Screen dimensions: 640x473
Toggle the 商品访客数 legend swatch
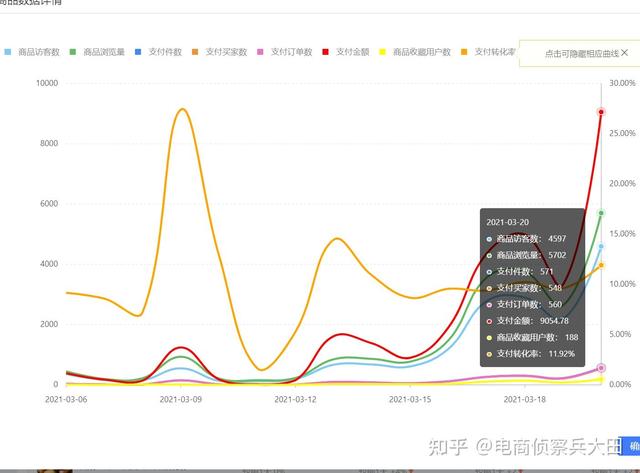pyautogui.click(x=8, y=52)
